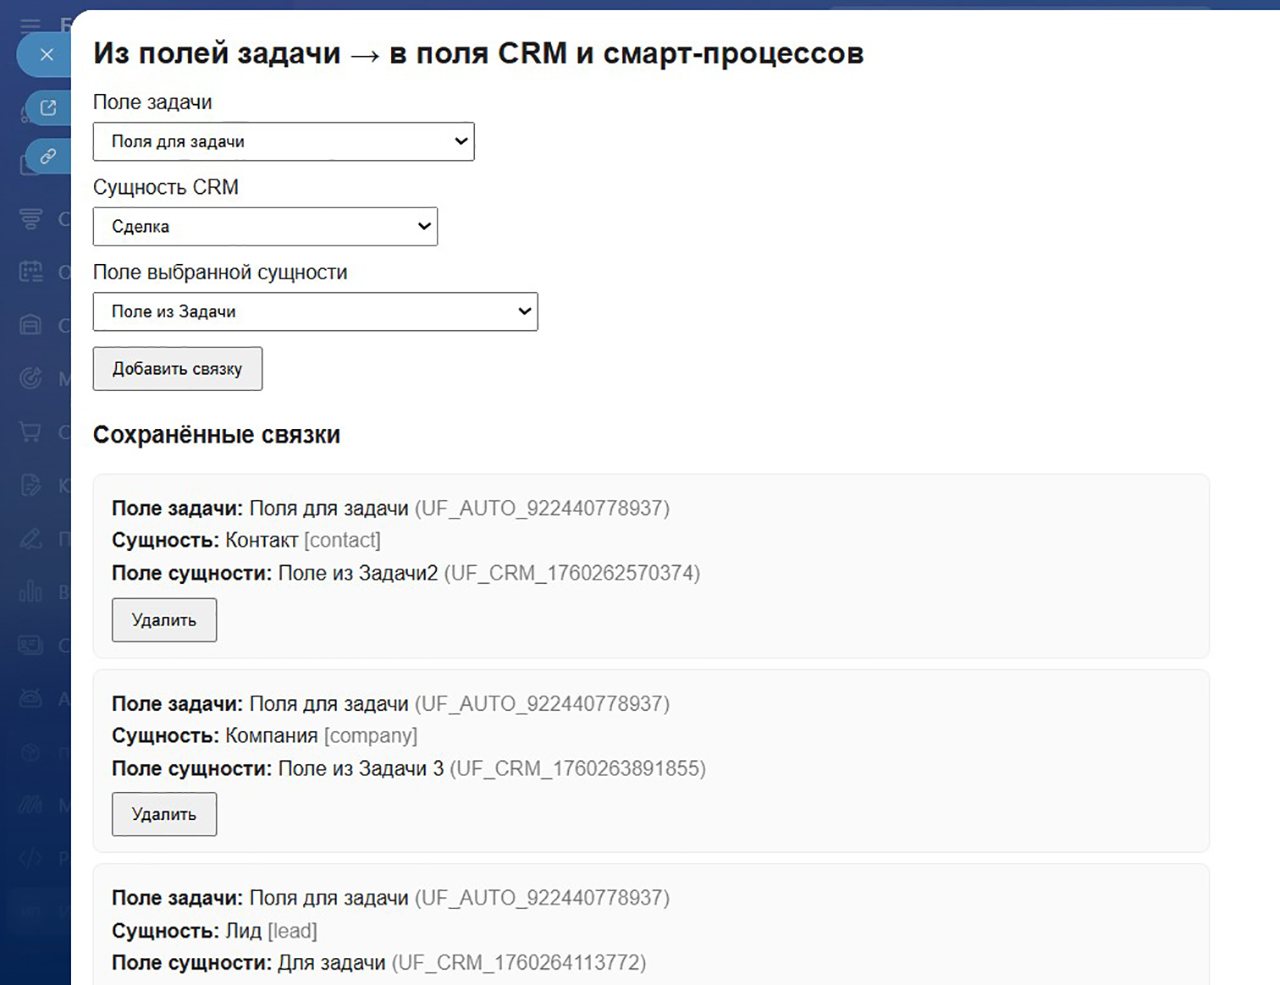Click the shopping cart icon in the sidebar

tap(31, 432)
